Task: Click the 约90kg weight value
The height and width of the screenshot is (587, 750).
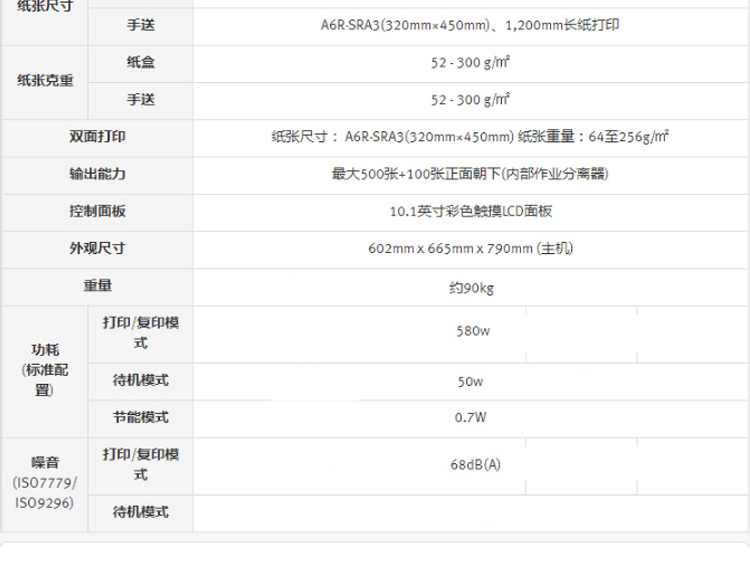Action: (x=469, y=287)
